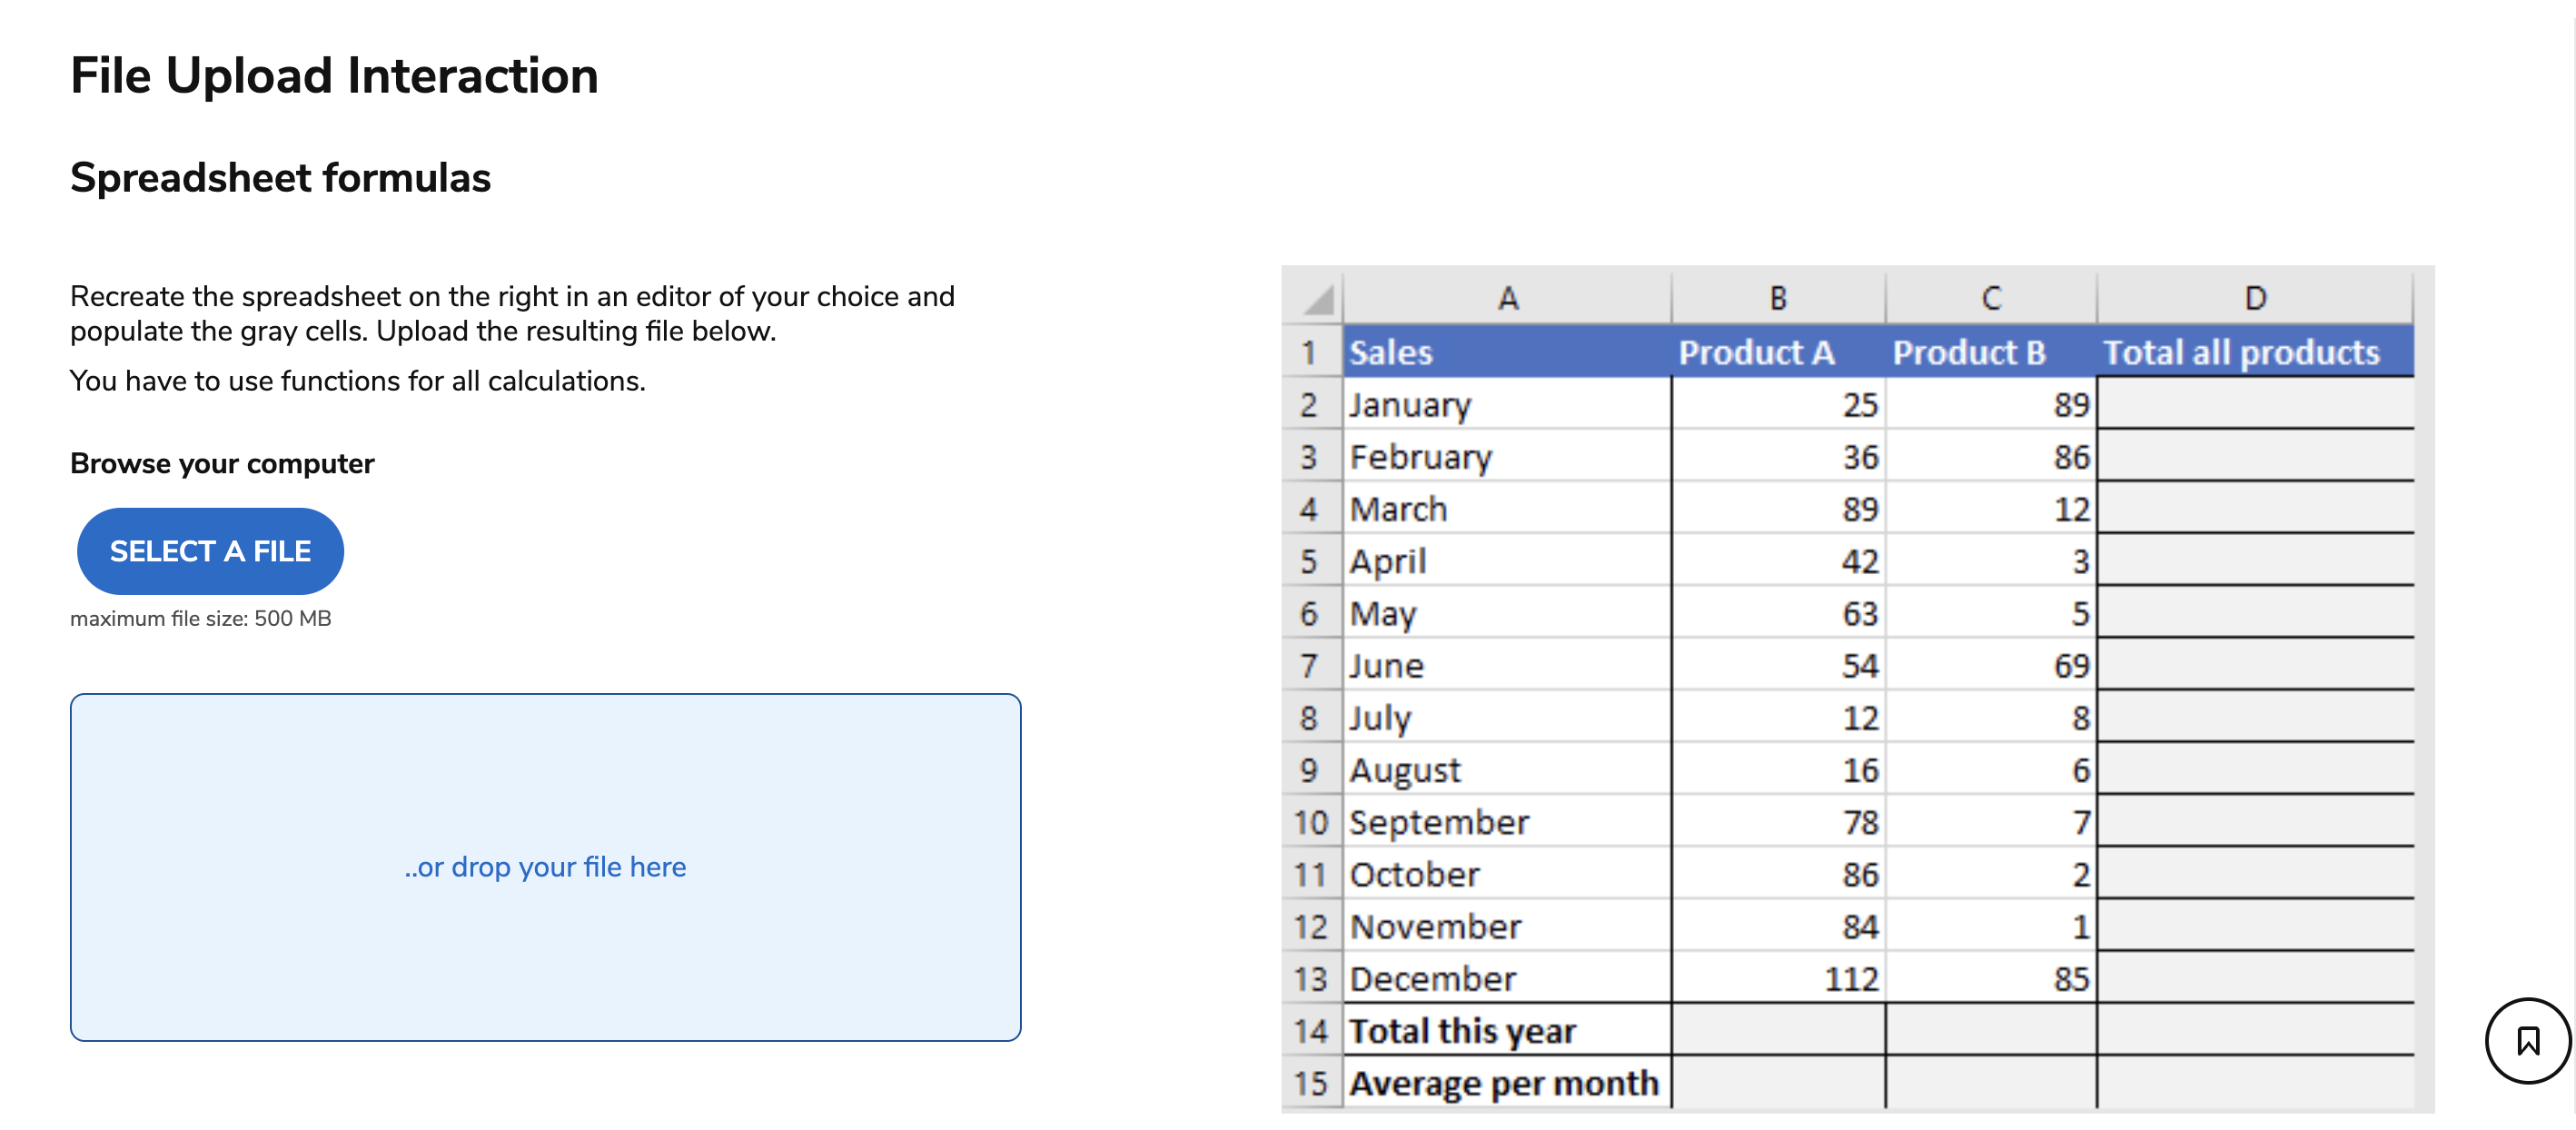The height and width of the screenshot is (1130, 2576).
Task: Click the bookmark icon in the bottom-right corner
Action: [x=2527, y=1042]
